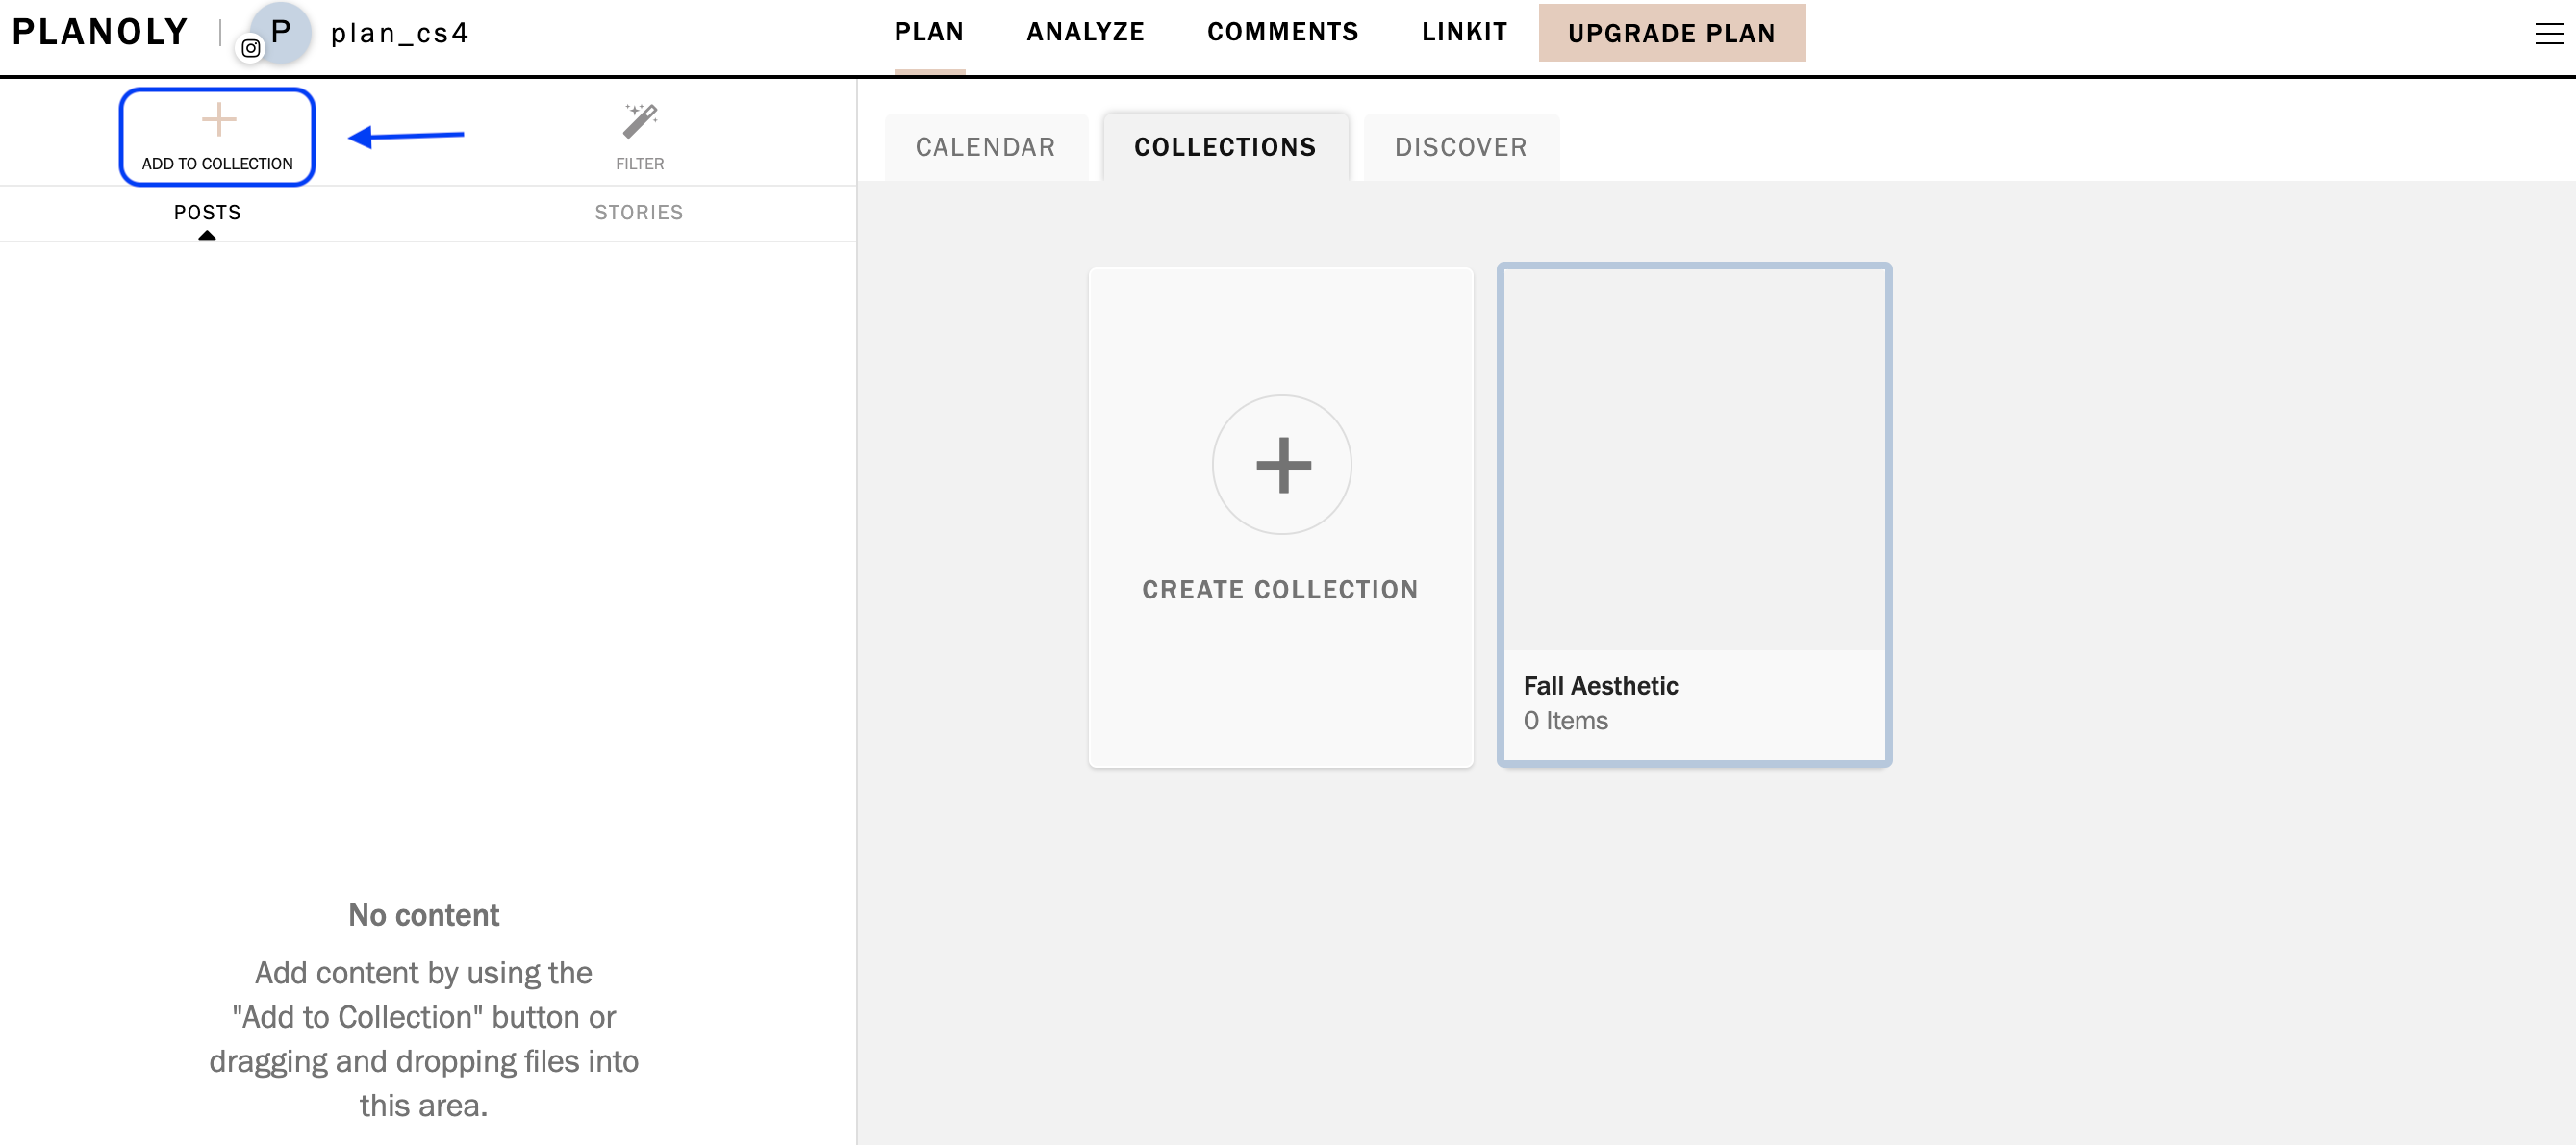Open the Analyze menu item

1085,32
